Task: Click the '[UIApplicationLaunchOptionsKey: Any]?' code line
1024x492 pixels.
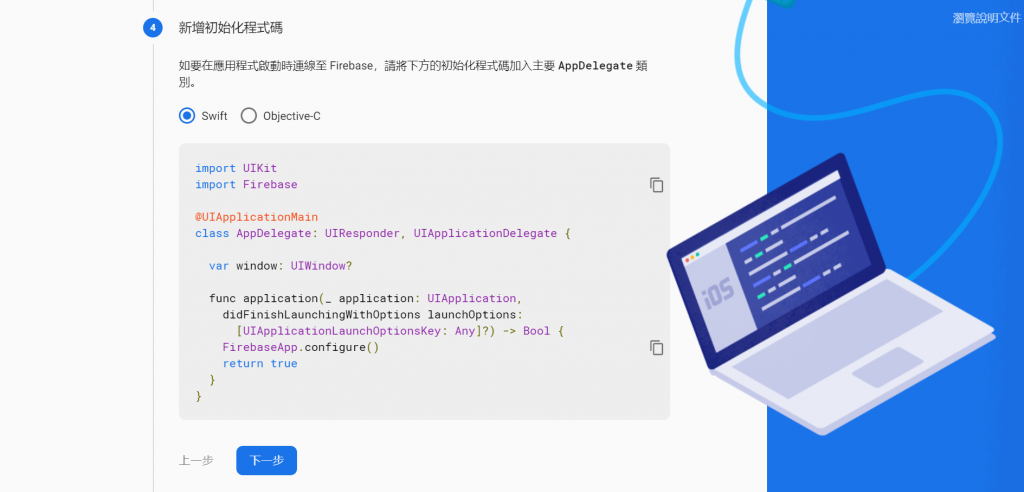Action: (x=400, y=331)
